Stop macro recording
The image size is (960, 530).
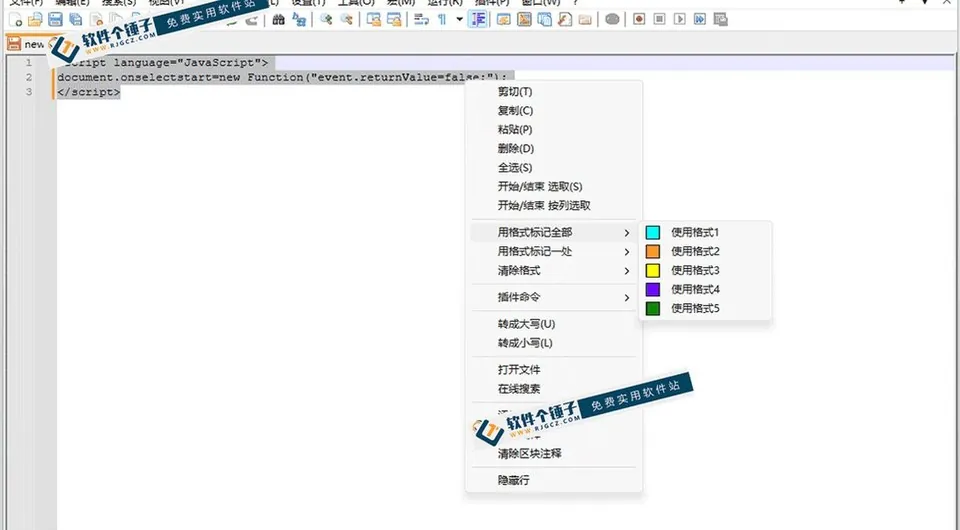[659, 20]
